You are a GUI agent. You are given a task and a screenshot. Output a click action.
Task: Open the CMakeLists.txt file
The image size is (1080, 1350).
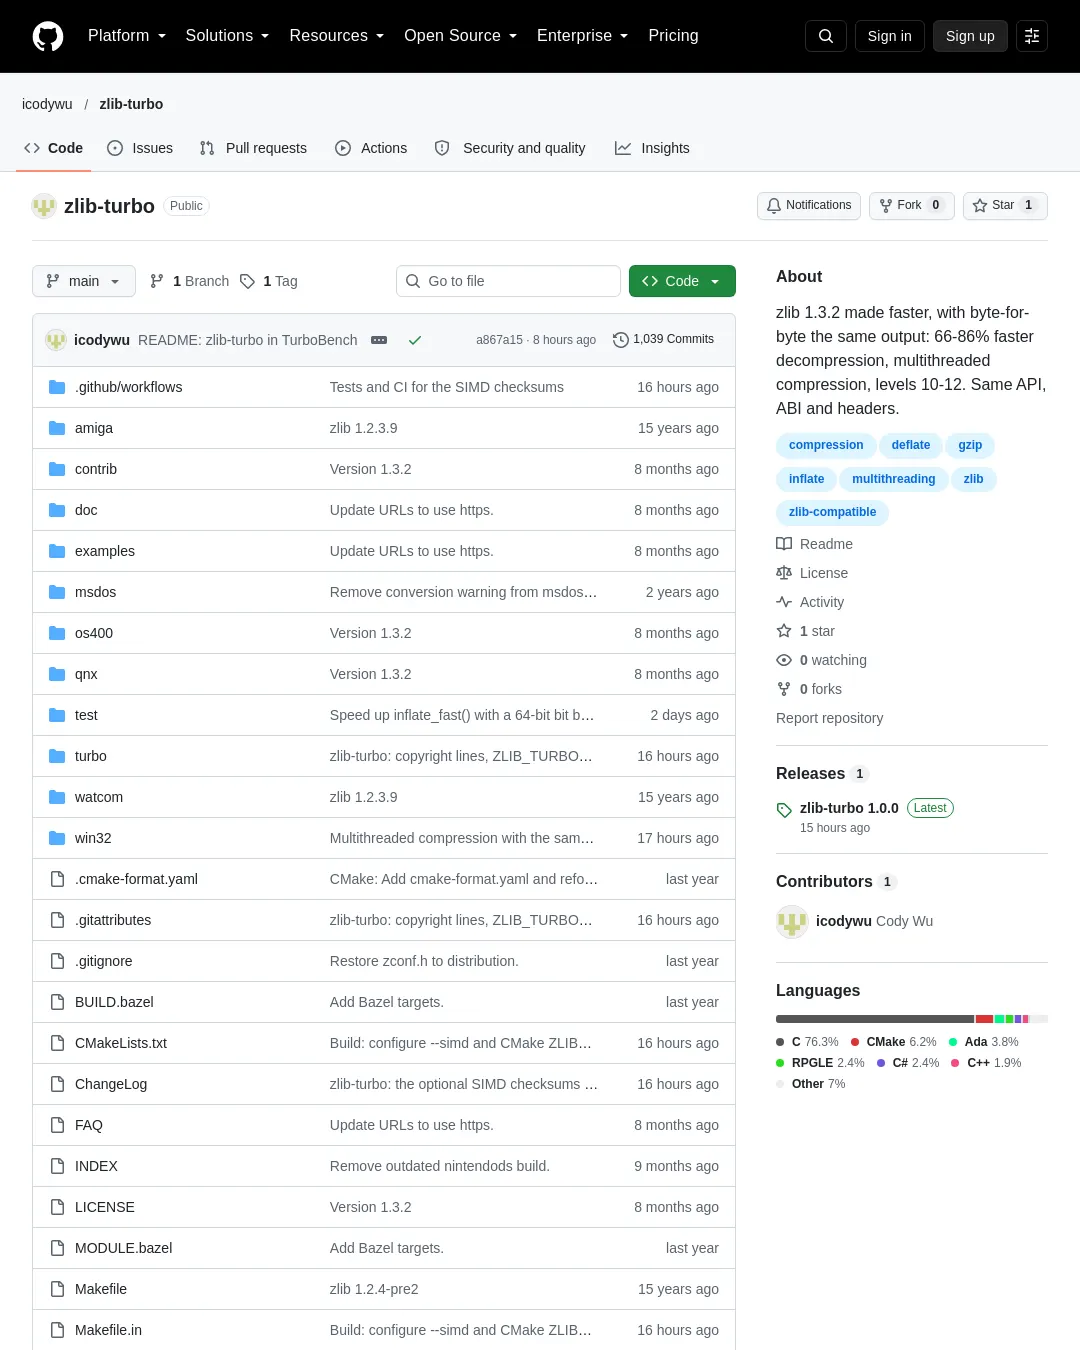[x=121, y=1043]
